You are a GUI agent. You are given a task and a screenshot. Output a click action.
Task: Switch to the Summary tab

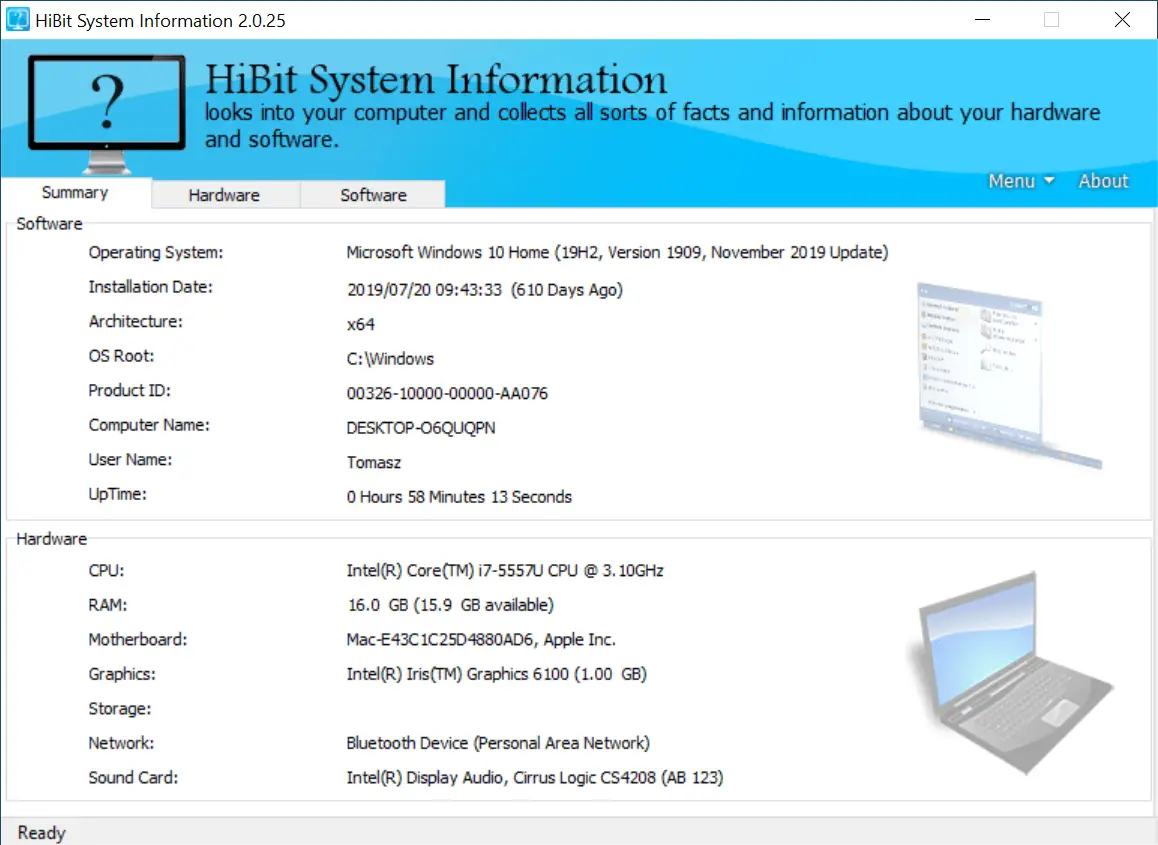tap(75, 193)
